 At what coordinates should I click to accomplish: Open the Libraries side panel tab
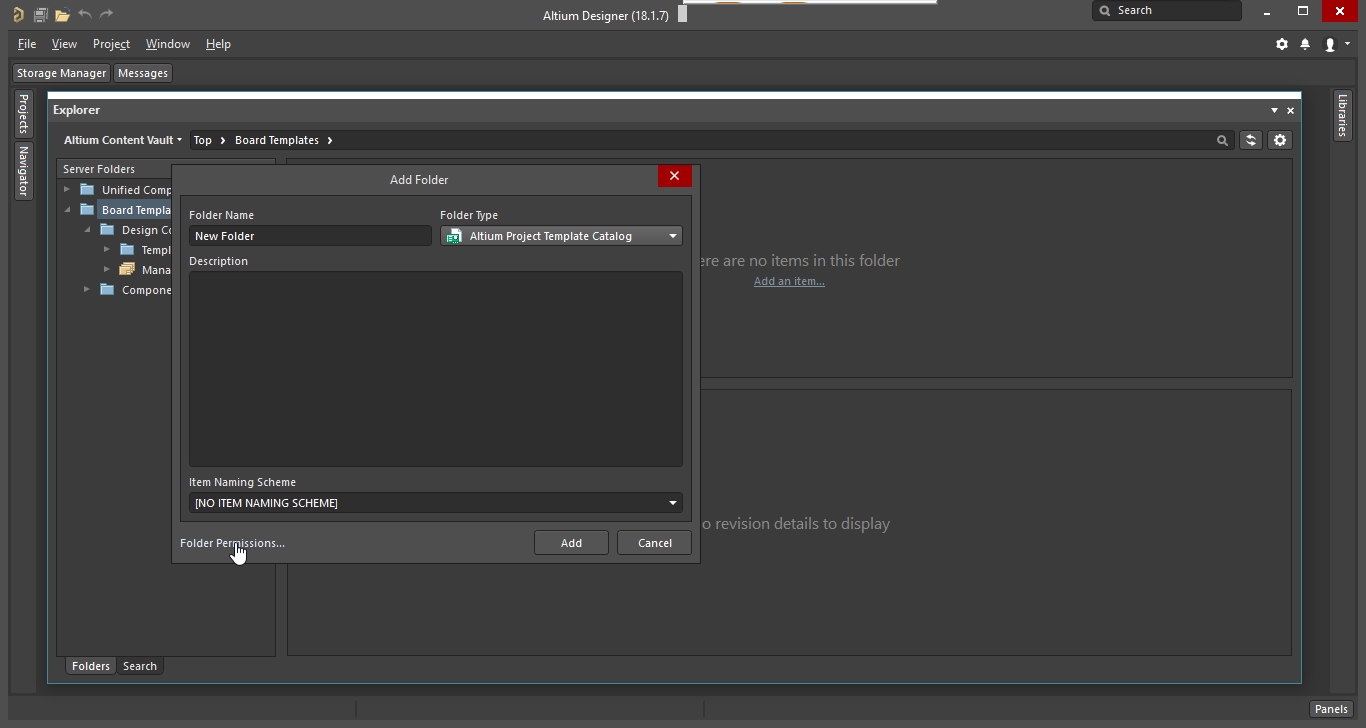[1342, 115]
